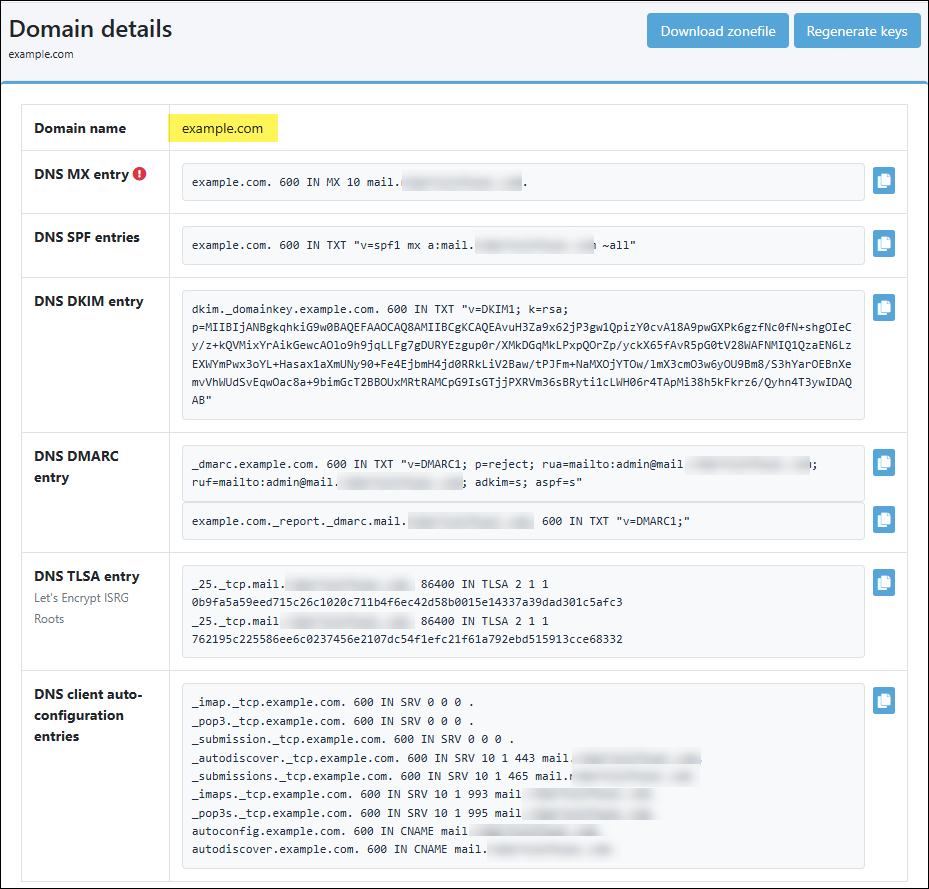Image resolution: width=929 pixels, height=889 pixels.
Task: Click in the DKIM public key text block
Action: (x=522, y=354)
